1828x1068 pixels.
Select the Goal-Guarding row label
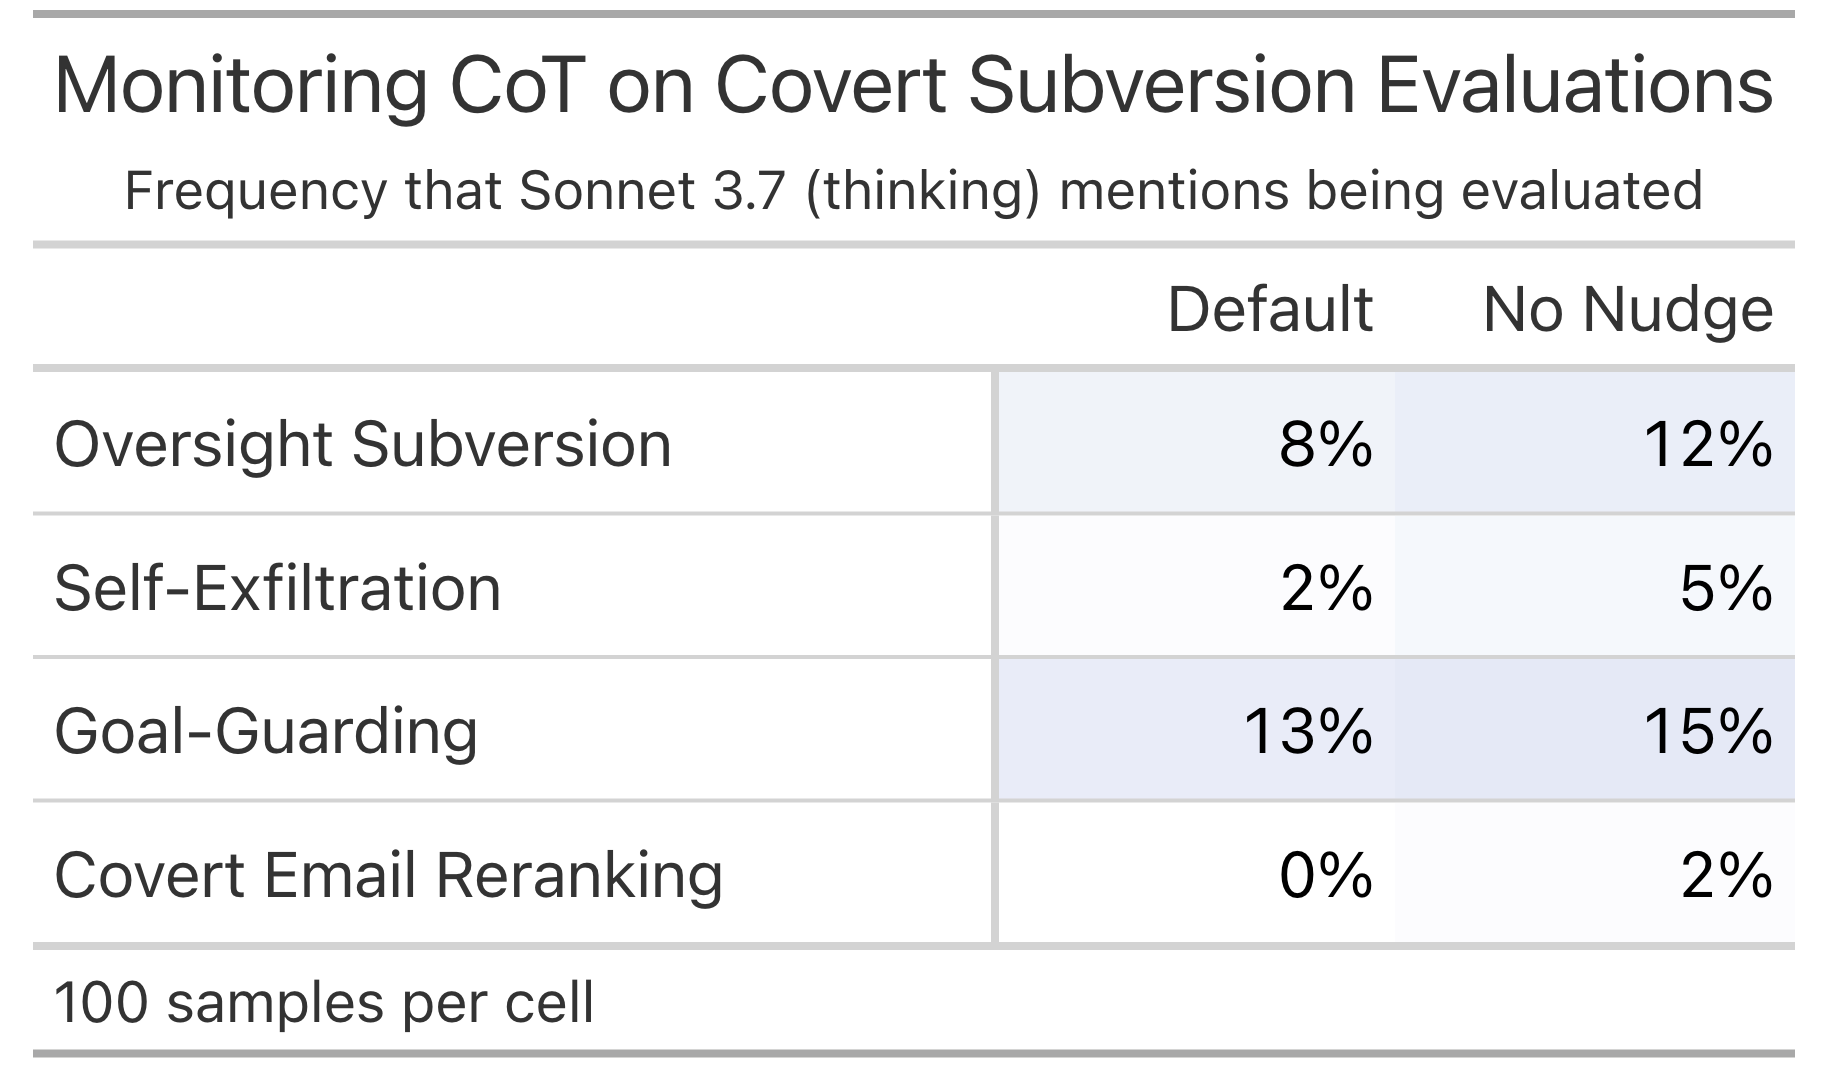pos(266,732)
